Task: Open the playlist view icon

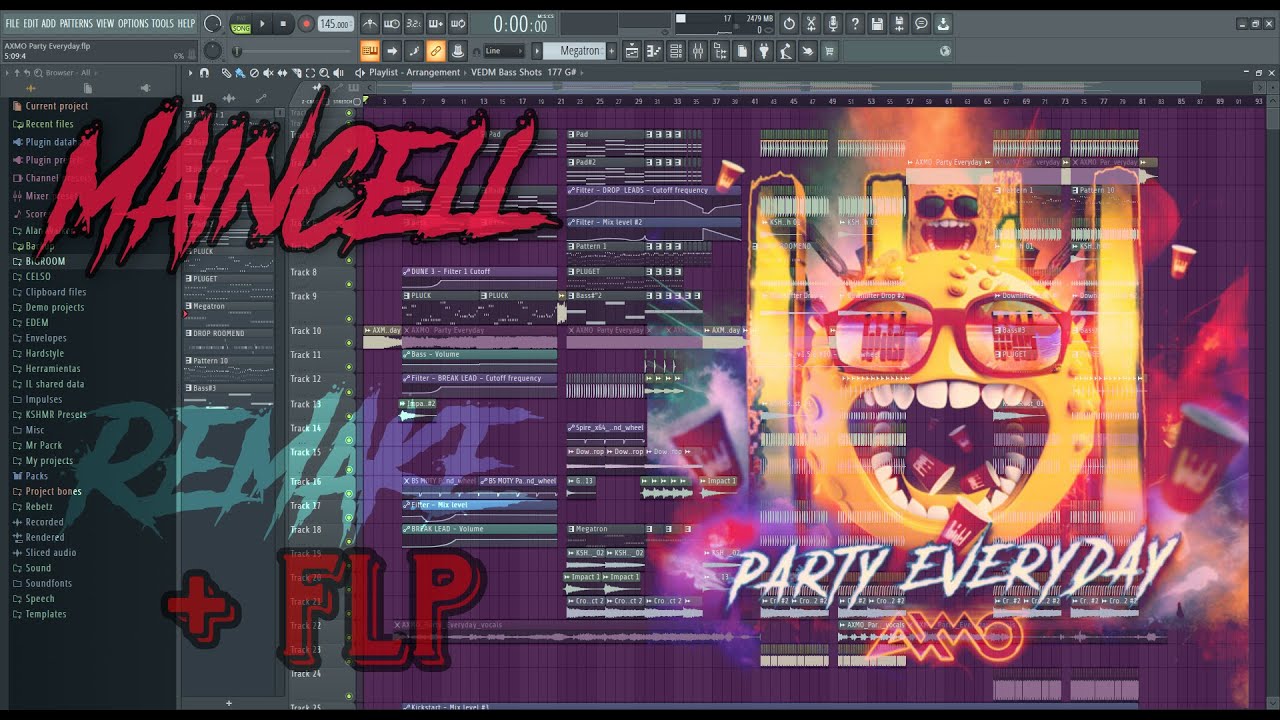Action: (632, 51)
